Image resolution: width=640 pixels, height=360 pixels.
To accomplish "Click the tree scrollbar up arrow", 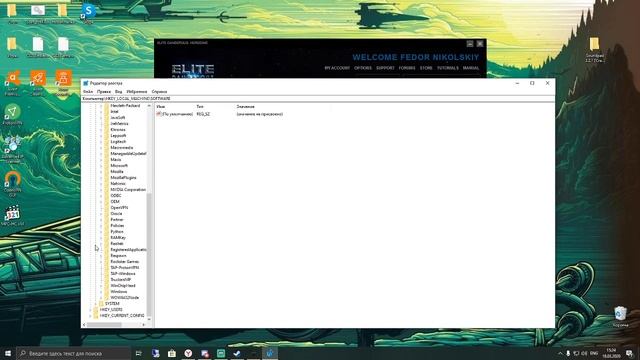I will [149, 106].
